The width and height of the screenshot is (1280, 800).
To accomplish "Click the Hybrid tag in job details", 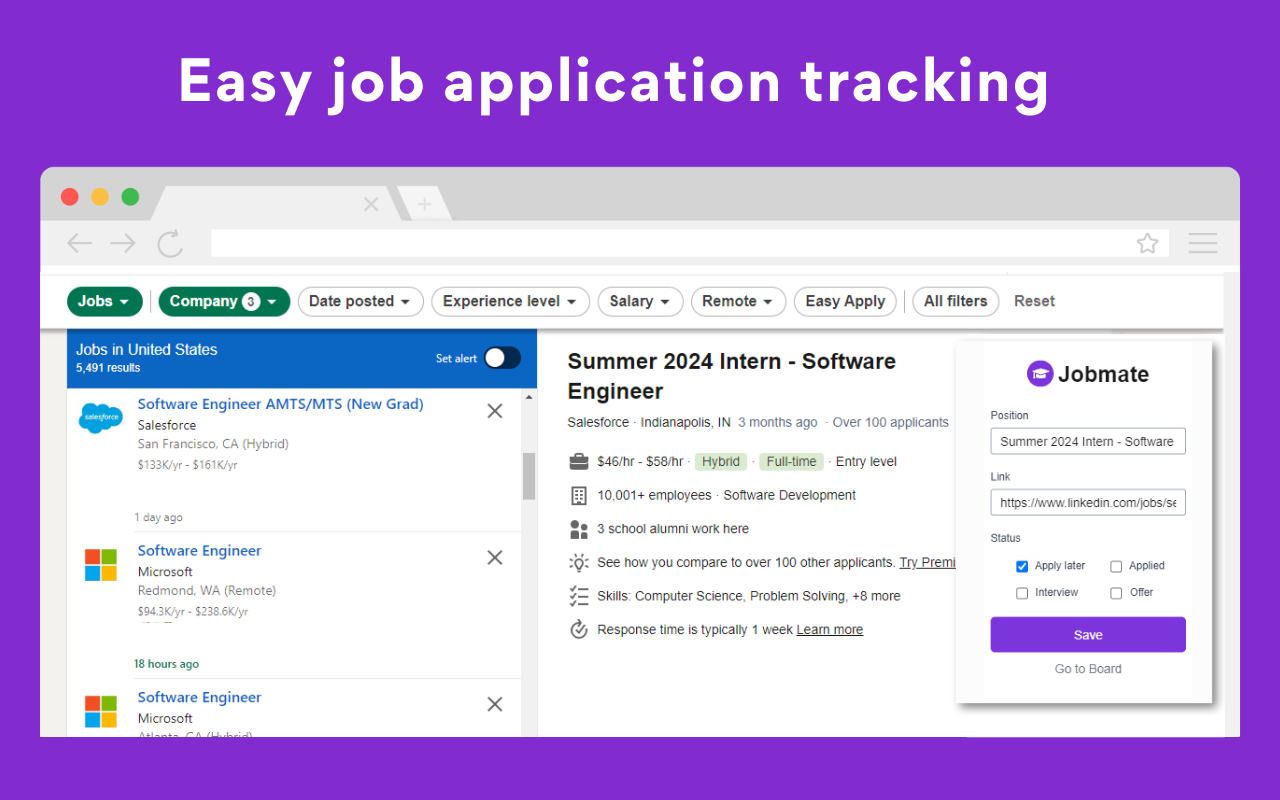I will pos(721,462).
